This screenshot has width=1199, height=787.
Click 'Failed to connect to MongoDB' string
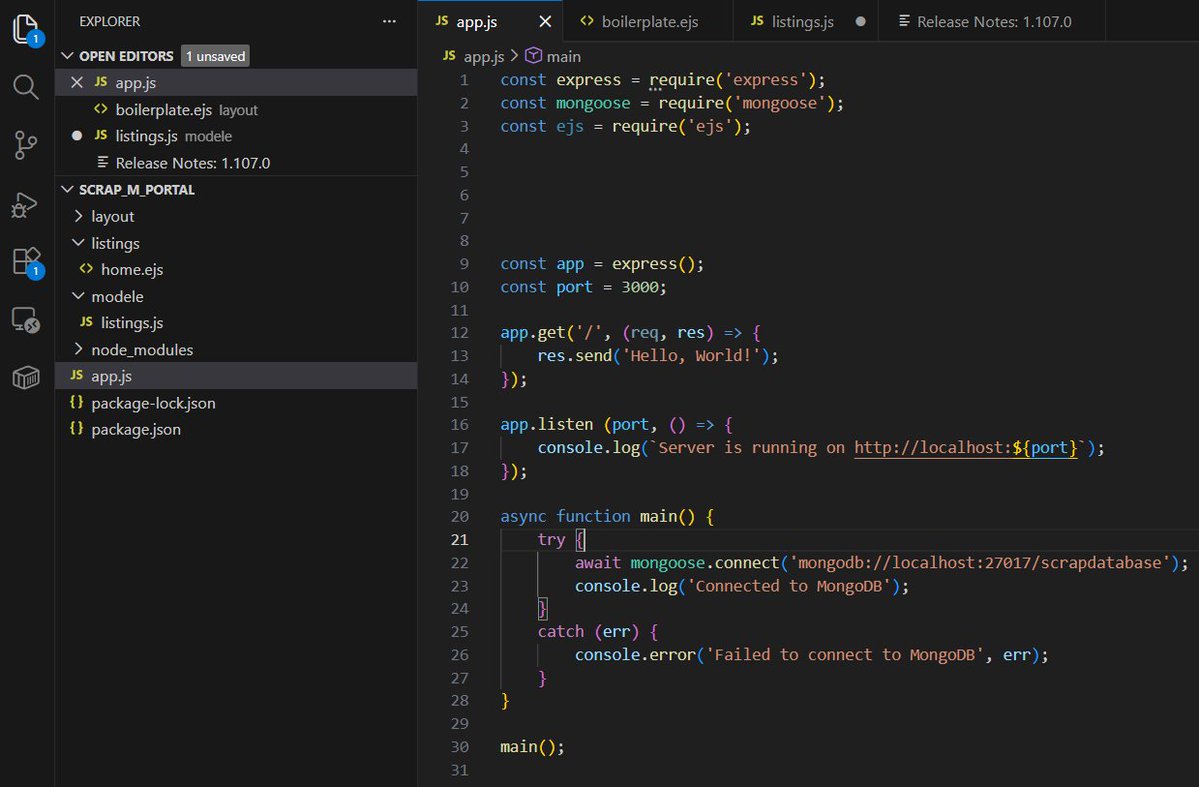point(845,655)
